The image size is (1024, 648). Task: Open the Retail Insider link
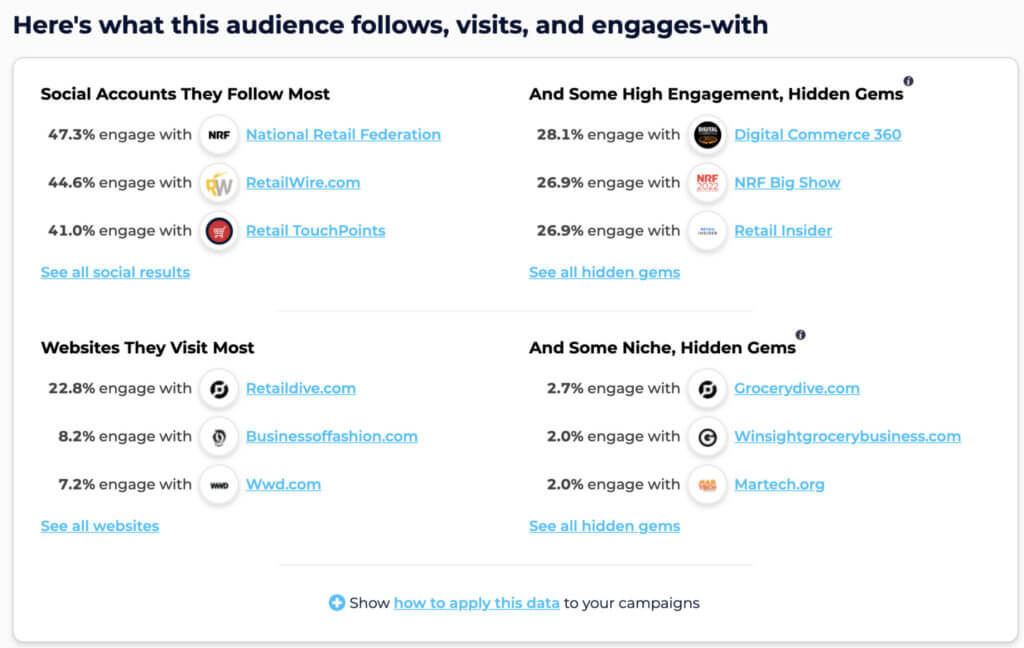(782, 231)
